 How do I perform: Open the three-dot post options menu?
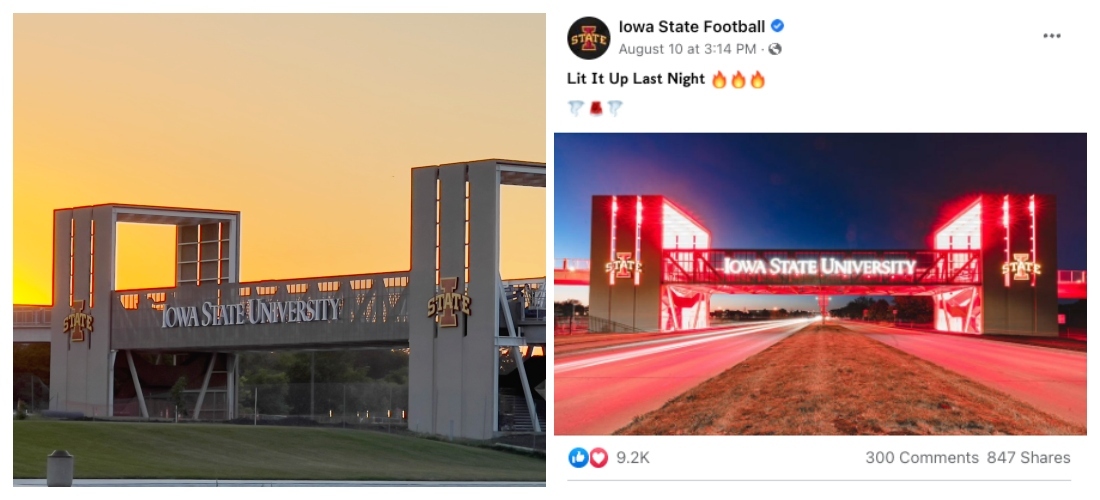click(1051, 36)
